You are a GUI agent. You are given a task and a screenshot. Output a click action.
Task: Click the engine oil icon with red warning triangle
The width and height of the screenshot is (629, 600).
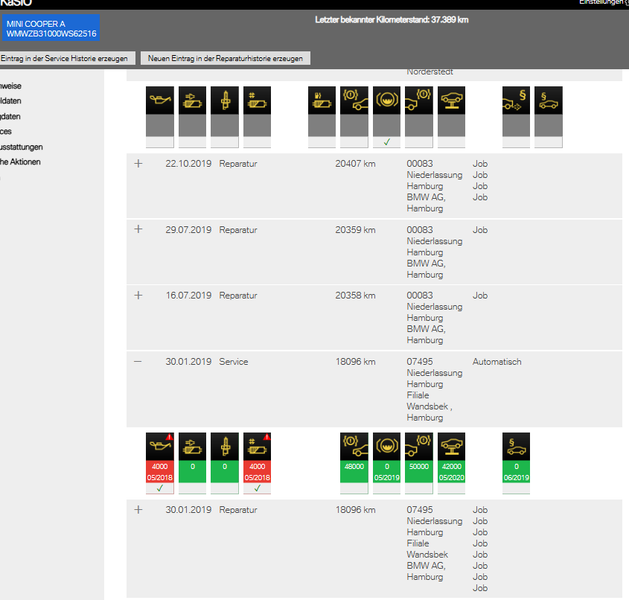click(160, 446)
